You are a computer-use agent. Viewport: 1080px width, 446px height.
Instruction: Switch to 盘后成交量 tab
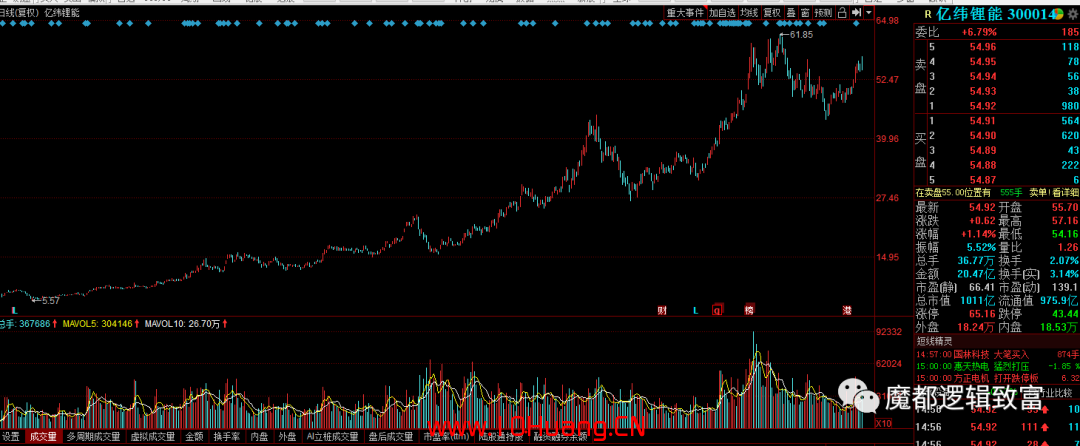pos(391,436)
